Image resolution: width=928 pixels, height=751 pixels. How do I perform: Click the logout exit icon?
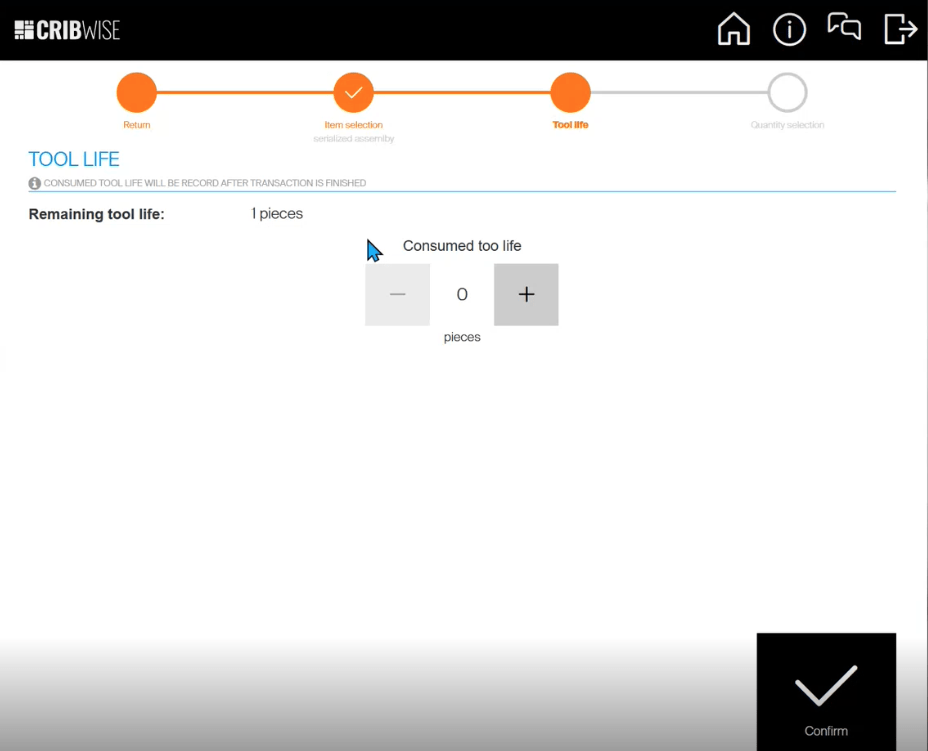pyautogui.click(x=900, y=30)
